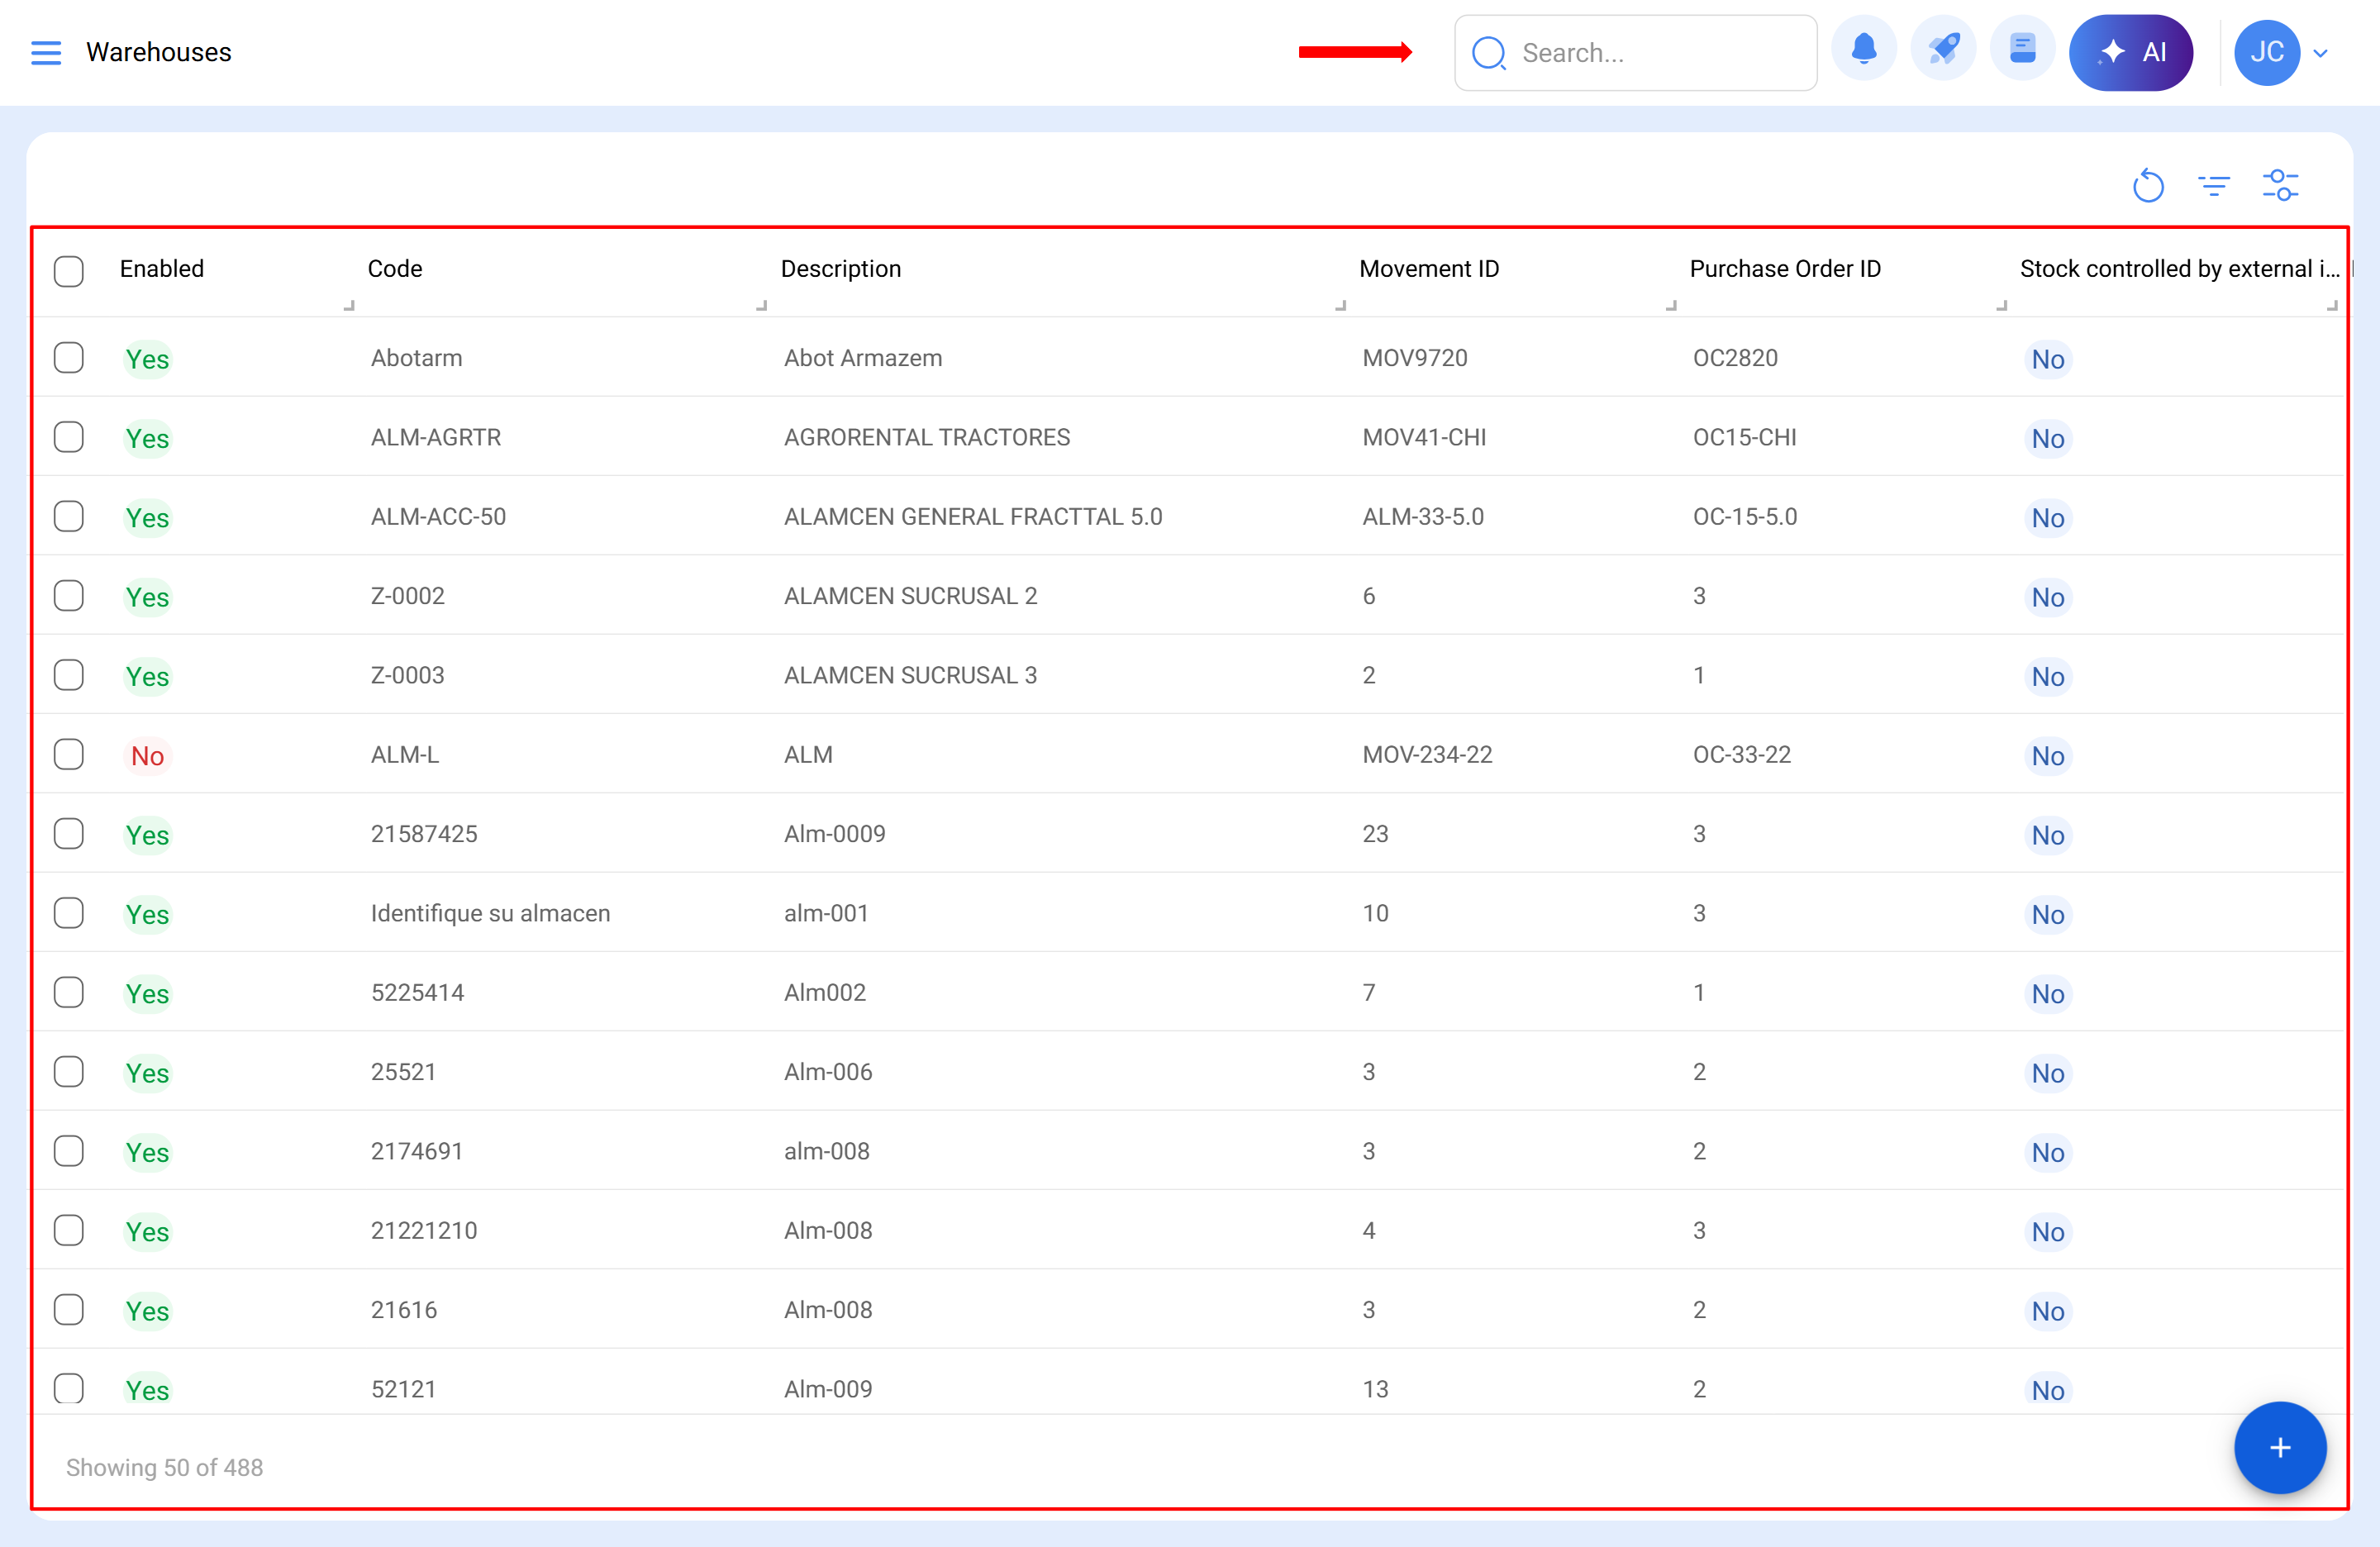Click the blue plus add button
The height and width of the screenshot is (1547, 2380).
click(2279, 1447)
